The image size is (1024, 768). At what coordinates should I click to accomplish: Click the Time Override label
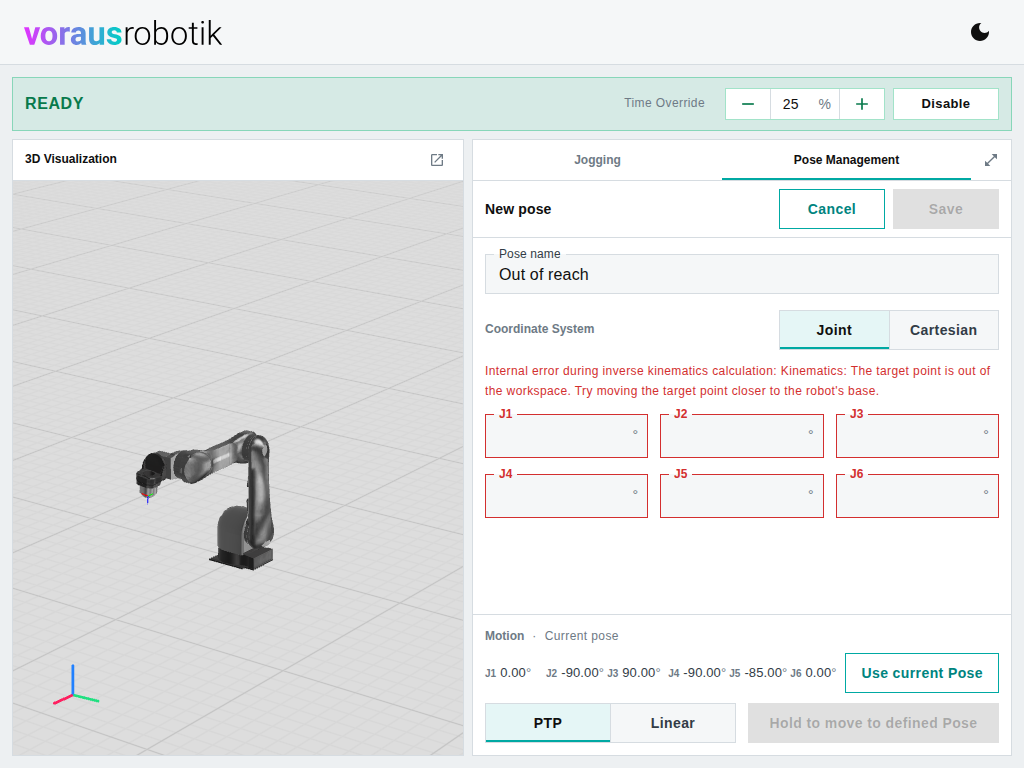(664, 103)
